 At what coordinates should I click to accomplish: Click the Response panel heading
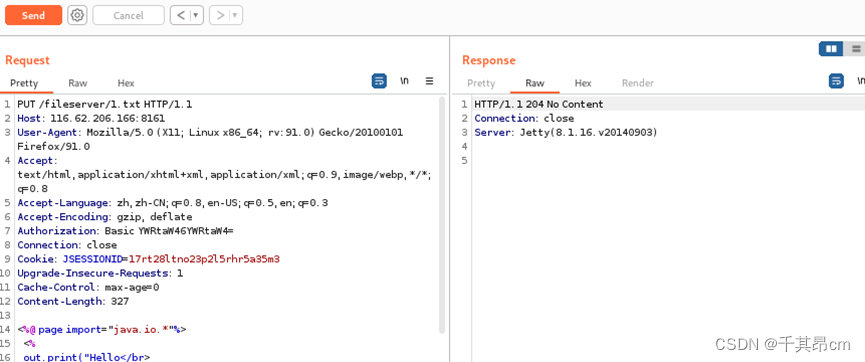489,60
